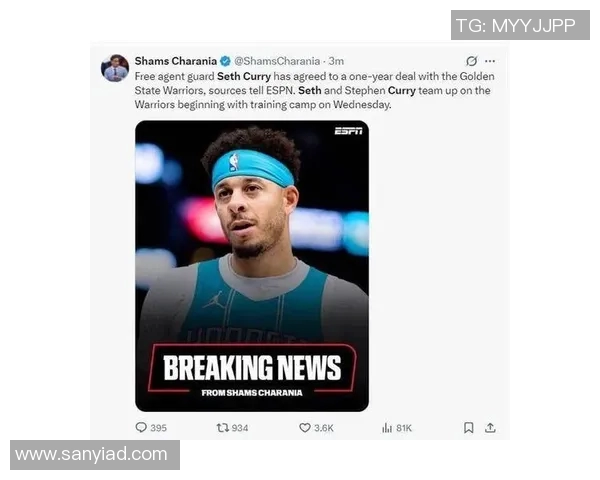Viewport: 600px width, 480px height.
Task: Open Shams Charania's profile avatar
Action: (114, 68)
